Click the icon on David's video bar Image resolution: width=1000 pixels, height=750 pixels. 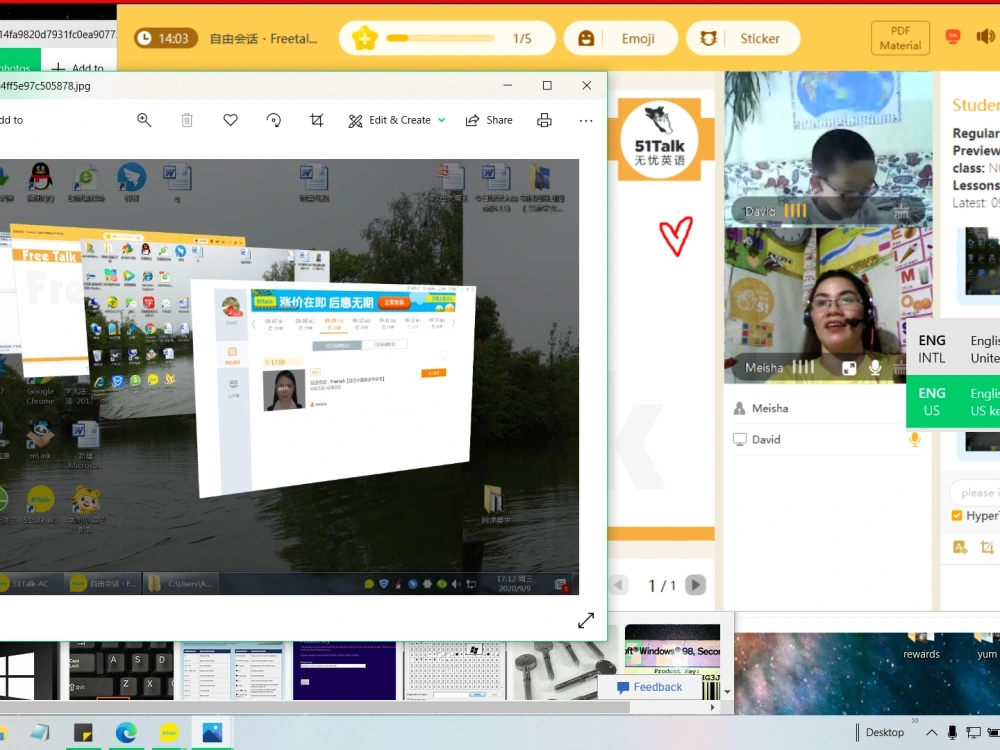pos(901,212)
